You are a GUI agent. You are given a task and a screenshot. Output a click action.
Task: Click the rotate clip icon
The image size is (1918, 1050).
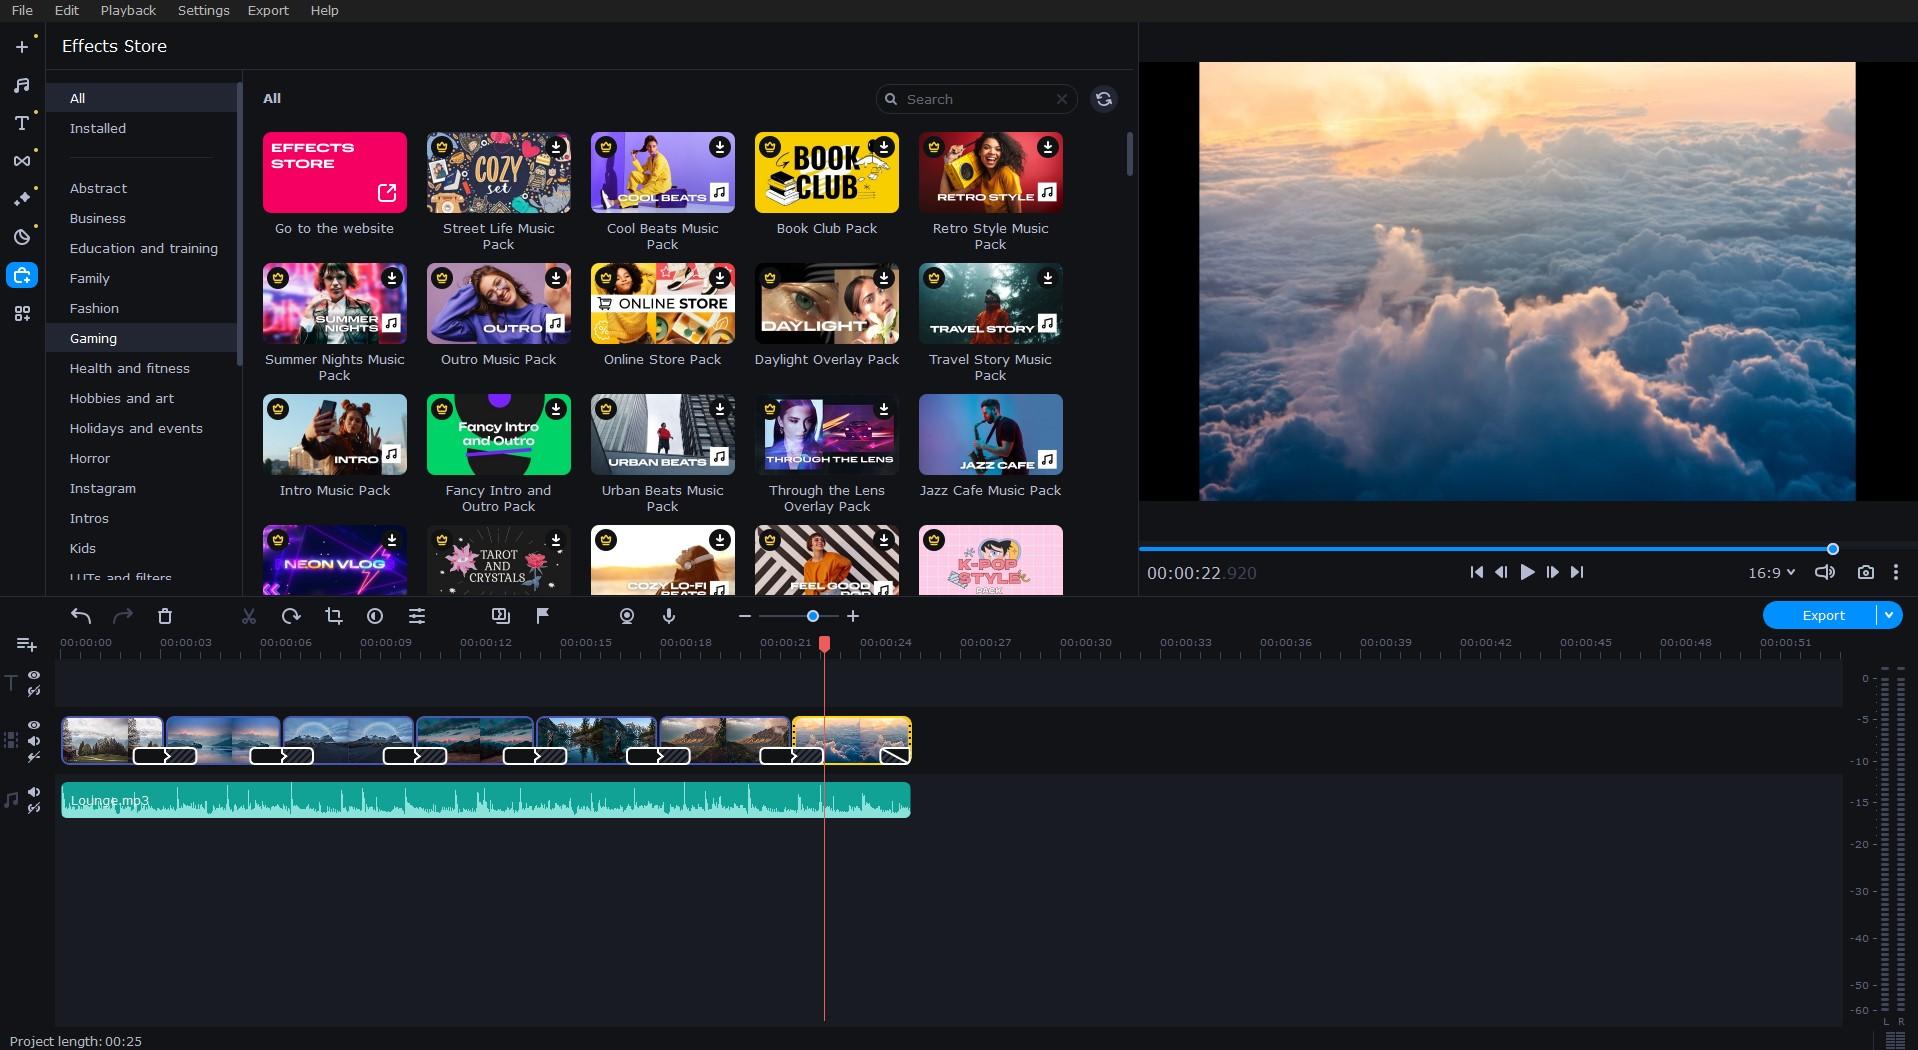(x=291, y=616)
